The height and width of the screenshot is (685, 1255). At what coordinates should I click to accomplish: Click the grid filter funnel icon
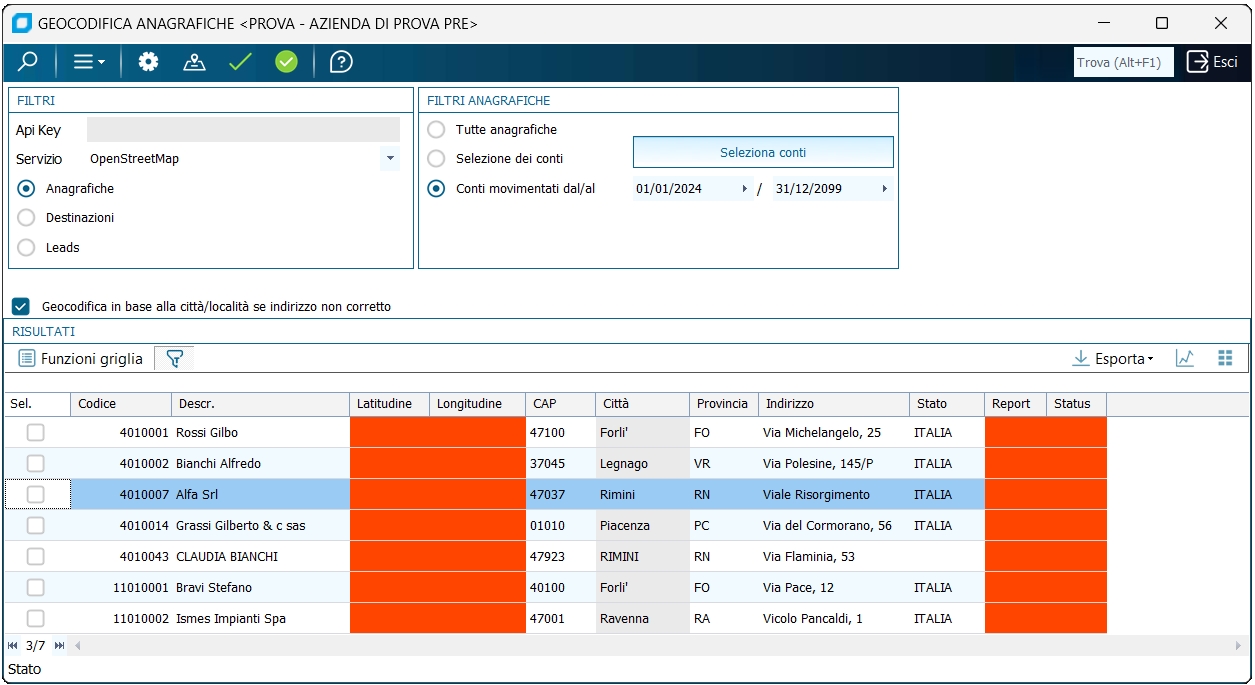click(174, 359)
